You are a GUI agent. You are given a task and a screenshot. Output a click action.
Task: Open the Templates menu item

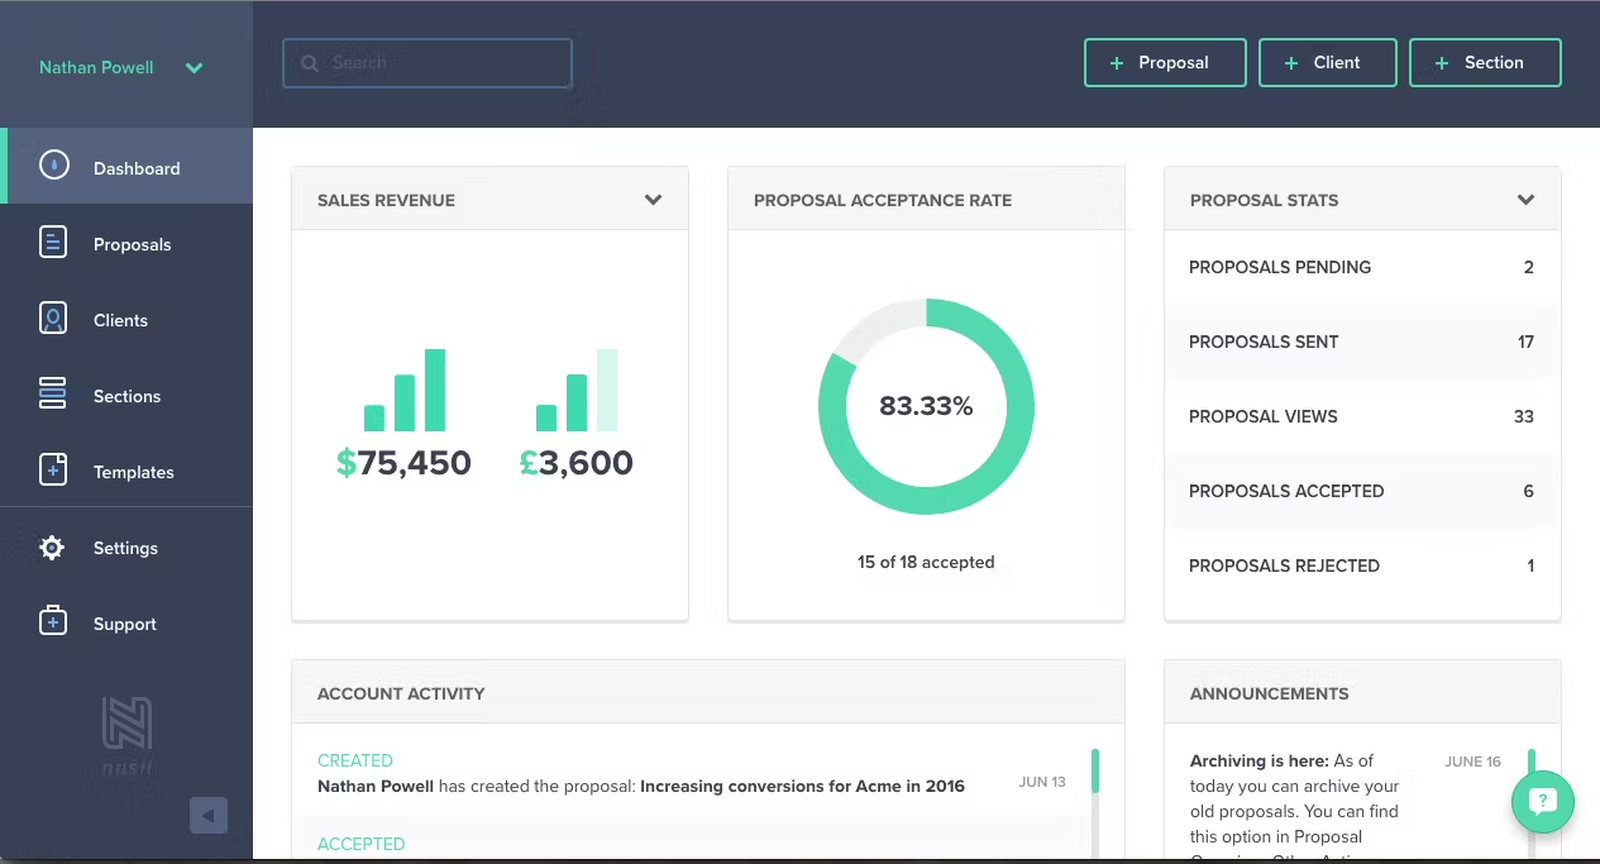pyautogui.click(x=133, y=472)
